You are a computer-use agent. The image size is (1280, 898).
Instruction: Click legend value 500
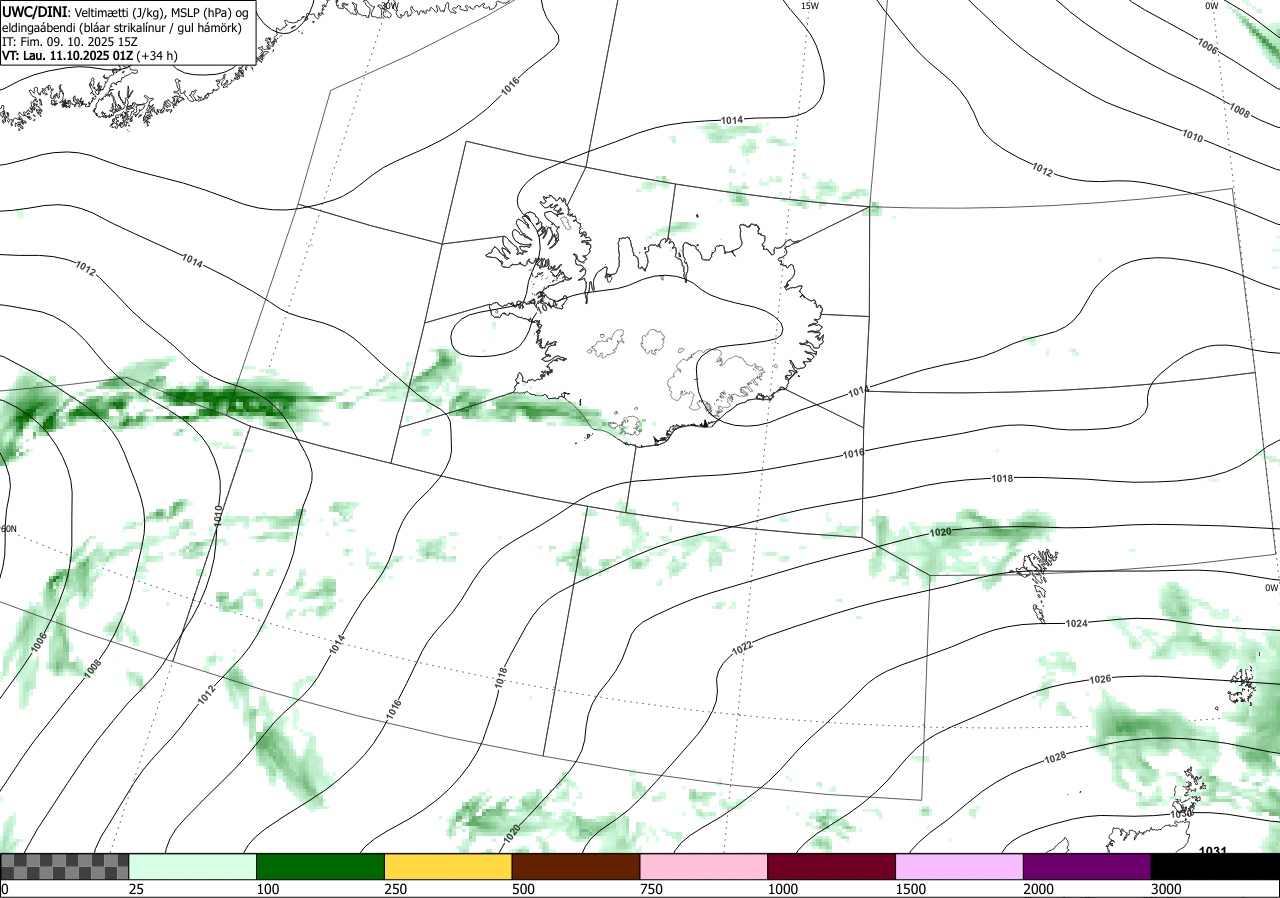(x=524, y=889)
